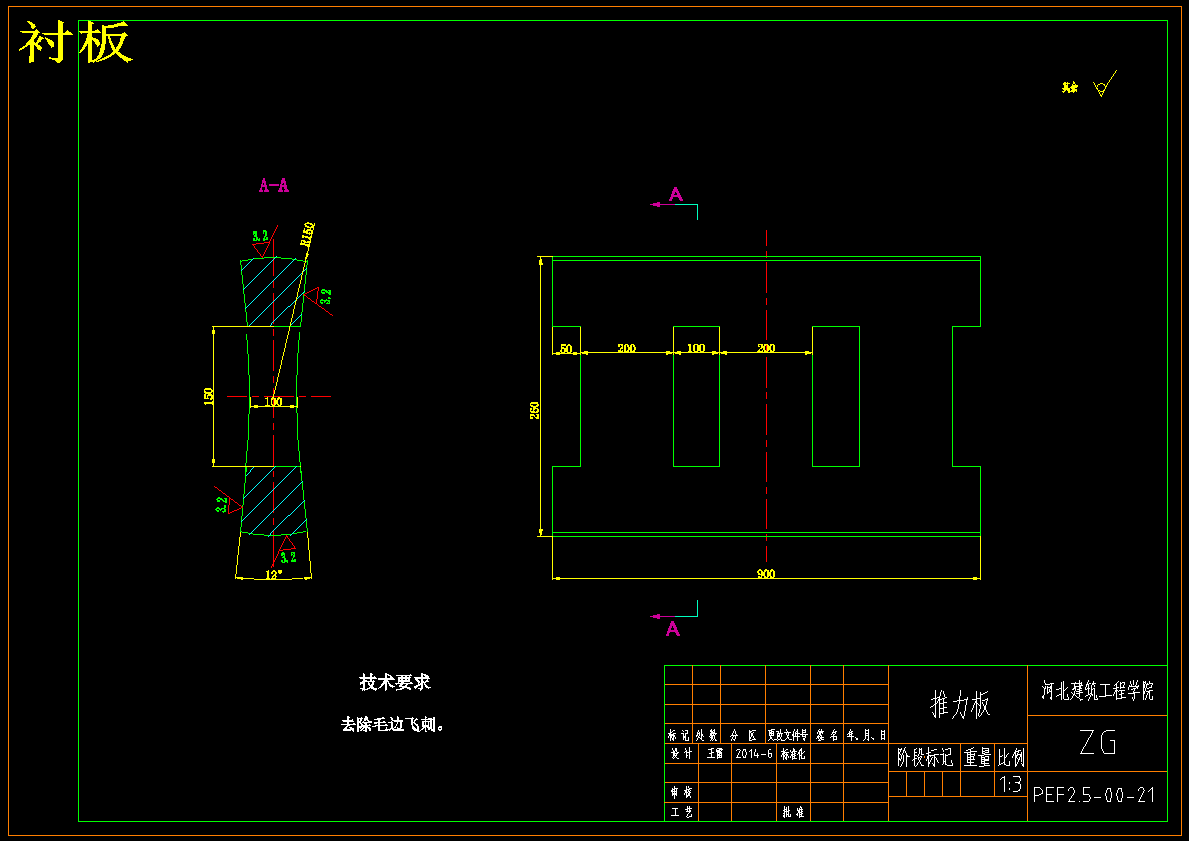Screen dimensions: 1189x841
Task: Click the 900 overall length dimension
Action: pos(766,574)
